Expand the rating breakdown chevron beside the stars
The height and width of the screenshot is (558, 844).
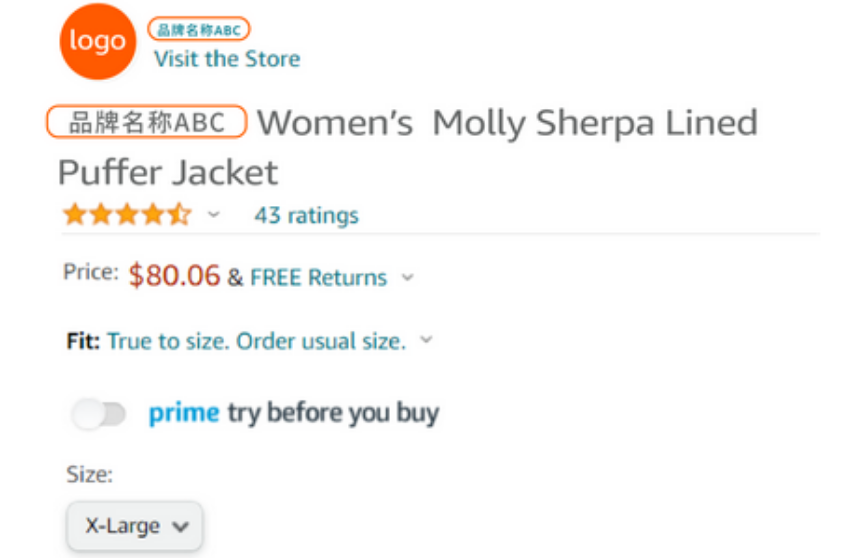point(213,215)
